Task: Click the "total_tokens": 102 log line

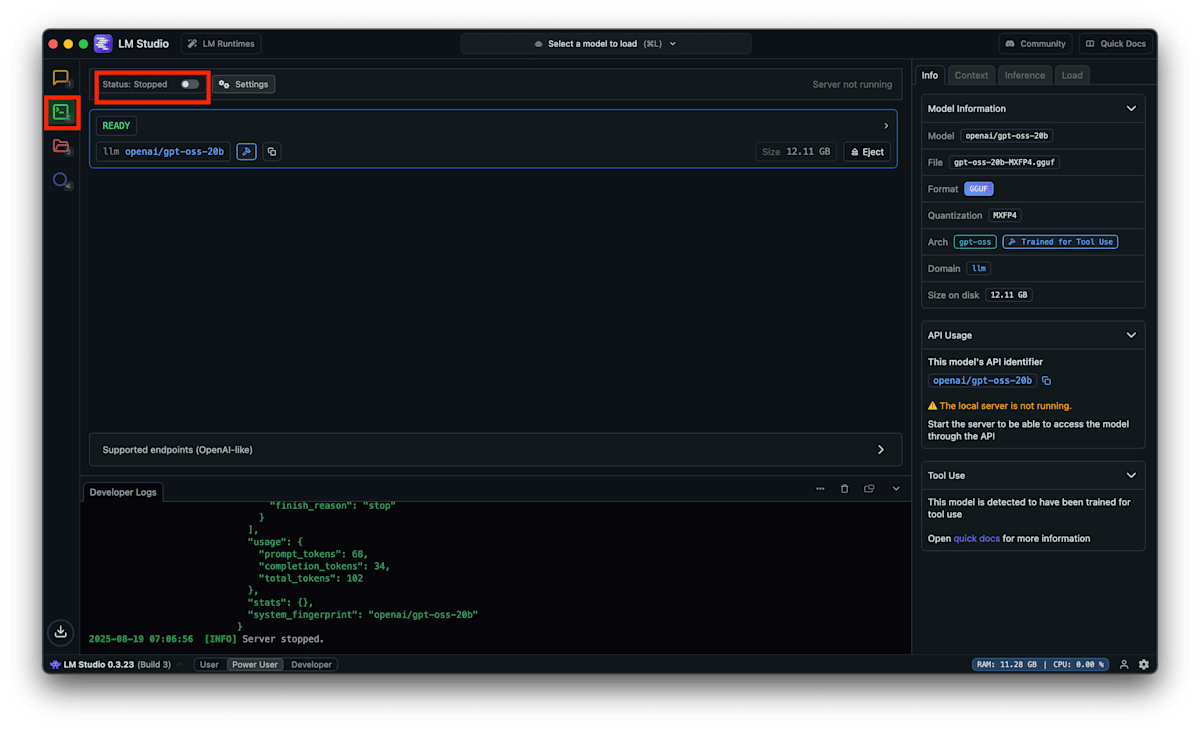Action: 311,578
